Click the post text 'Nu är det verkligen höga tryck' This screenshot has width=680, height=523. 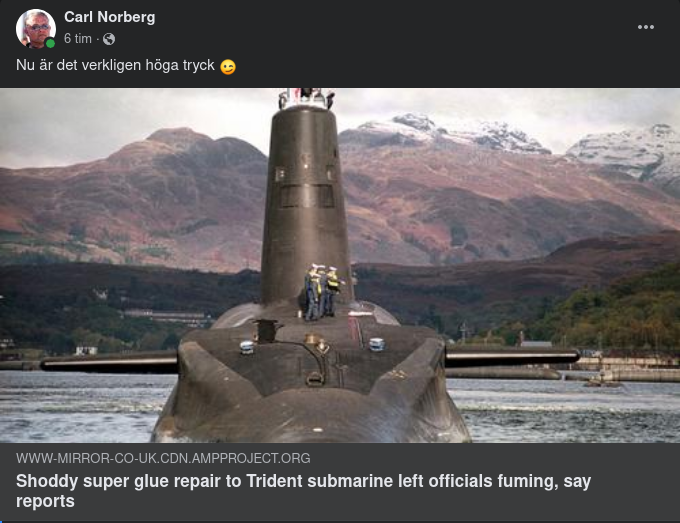[115, 65]
